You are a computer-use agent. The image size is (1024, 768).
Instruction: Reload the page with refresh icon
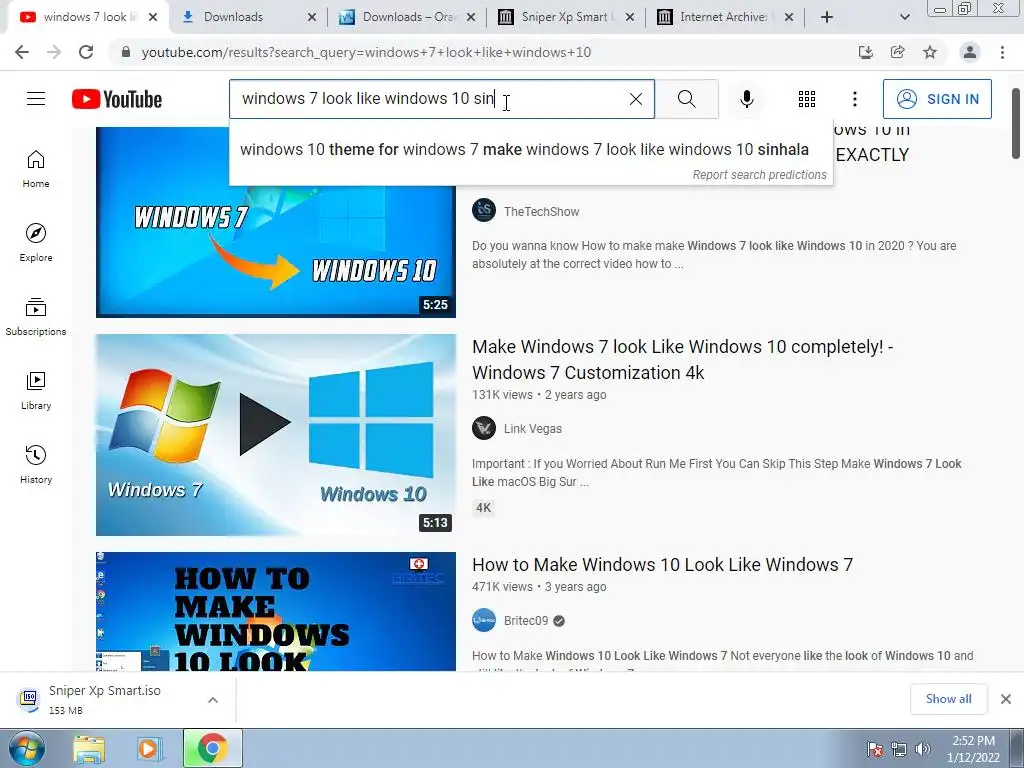[x=86, y=52]
